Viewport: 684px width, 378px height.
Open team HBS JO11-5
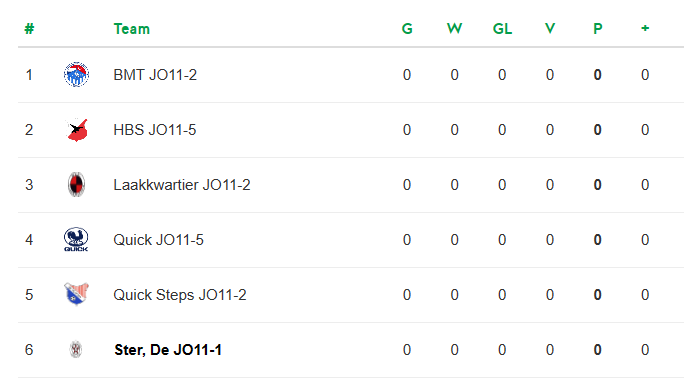pyautogui.click(x=155, y=130)
